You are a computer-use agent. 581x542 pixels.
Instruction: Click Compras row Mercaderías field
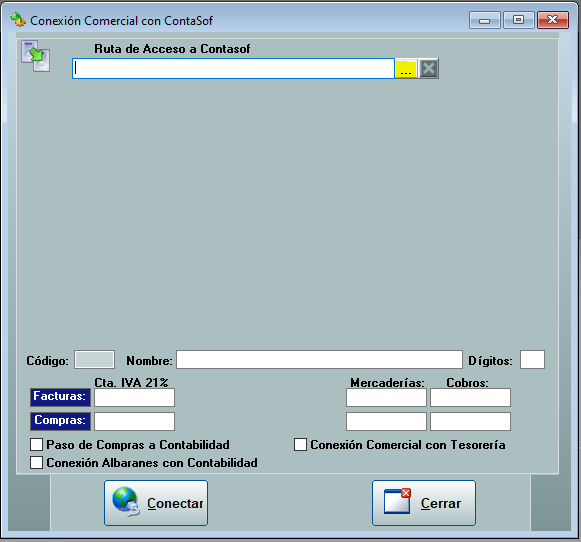(386, 422)
